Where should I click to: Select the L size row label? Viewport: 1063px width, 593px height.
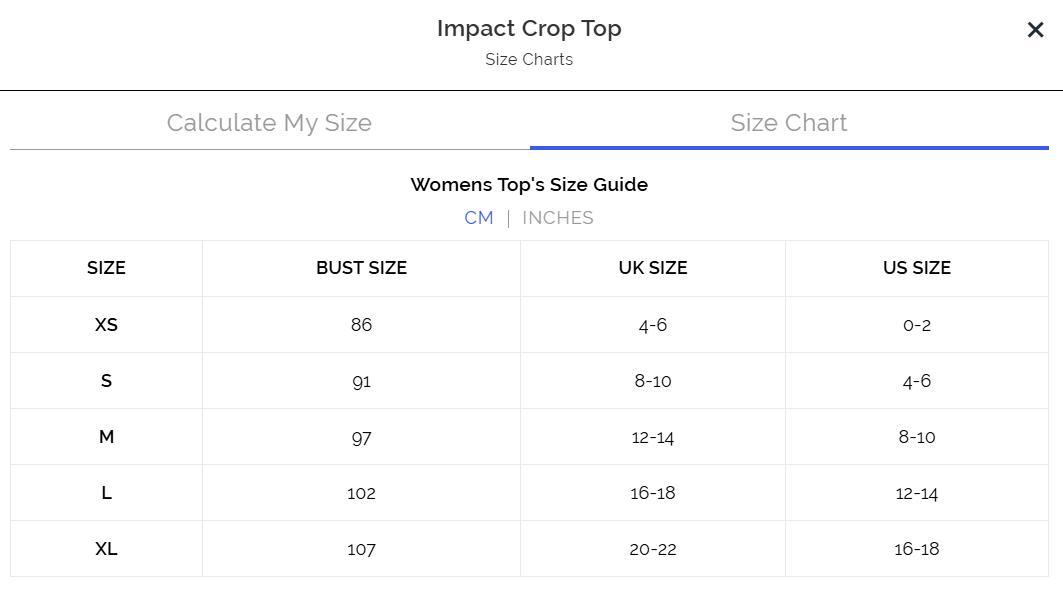point(106,493)
